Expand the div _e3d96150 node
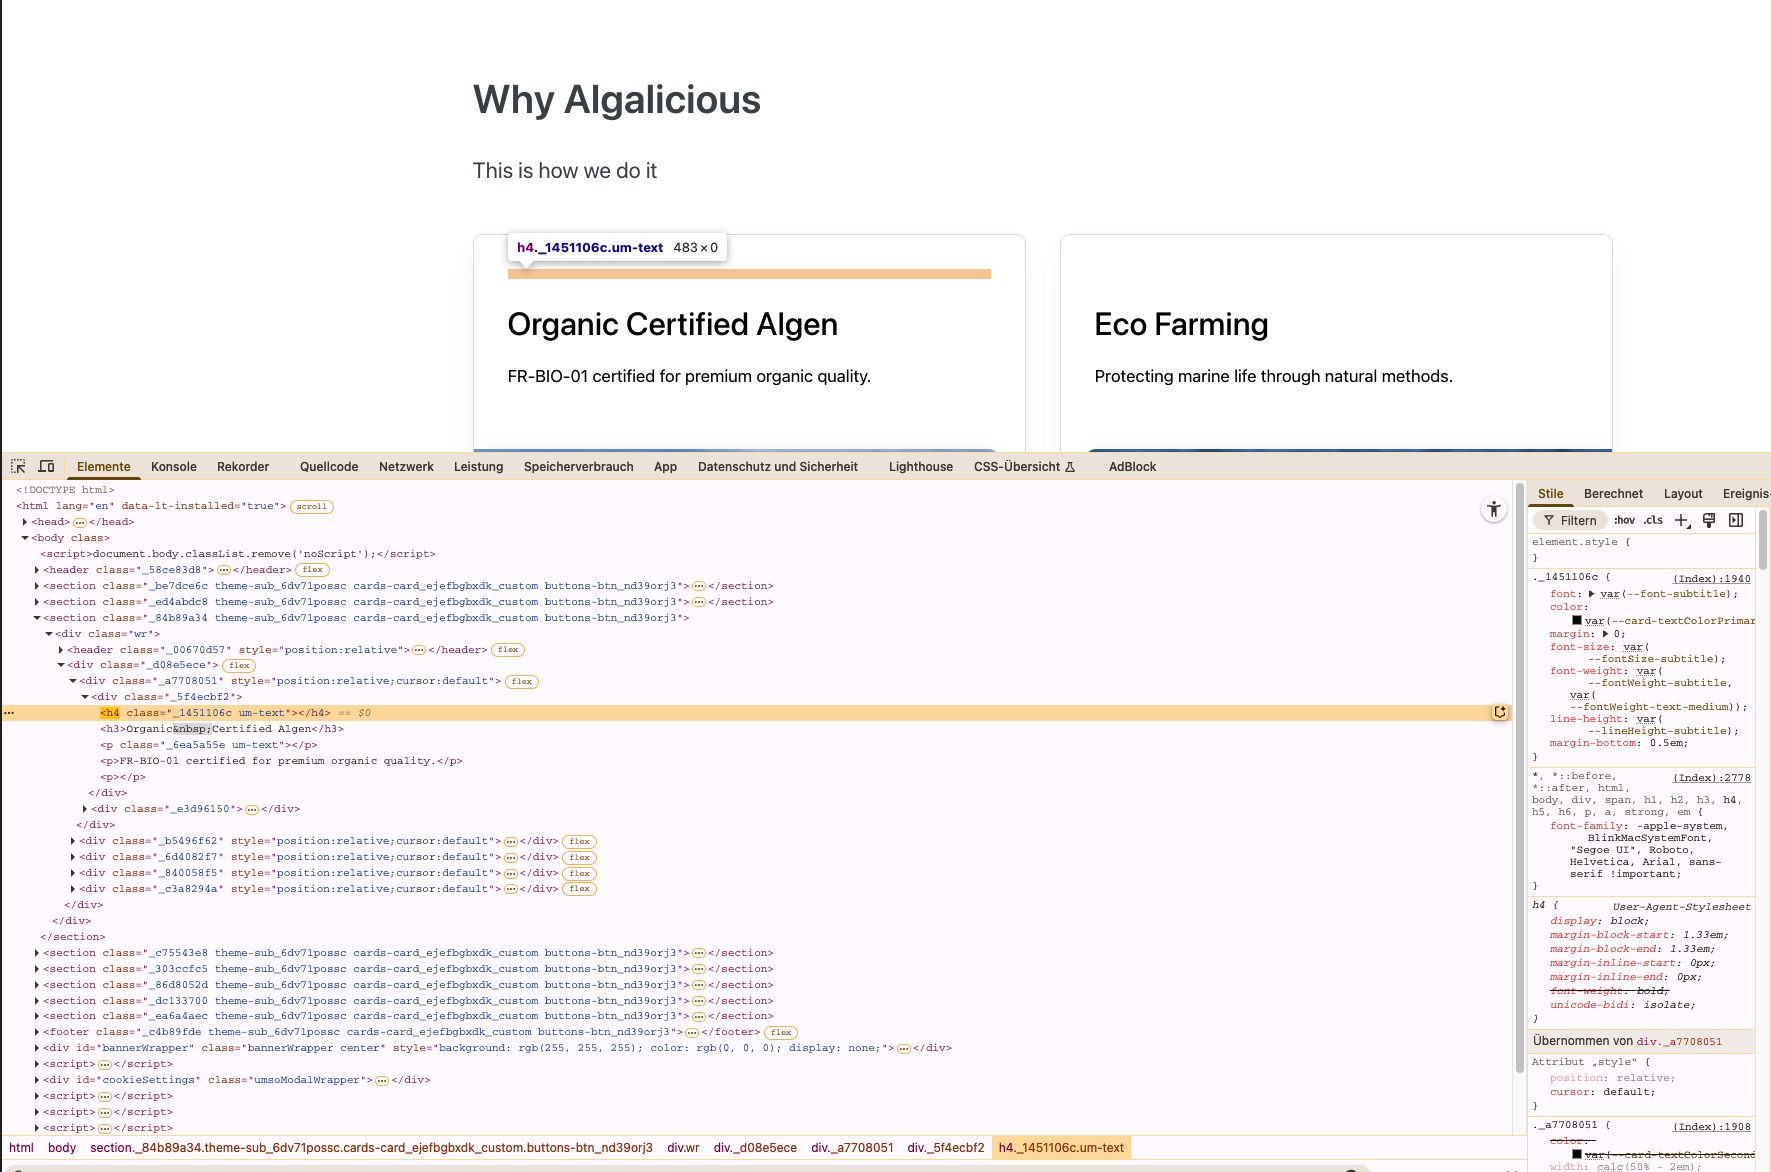Screen dimensions: 1771x1172 [85, 809]
